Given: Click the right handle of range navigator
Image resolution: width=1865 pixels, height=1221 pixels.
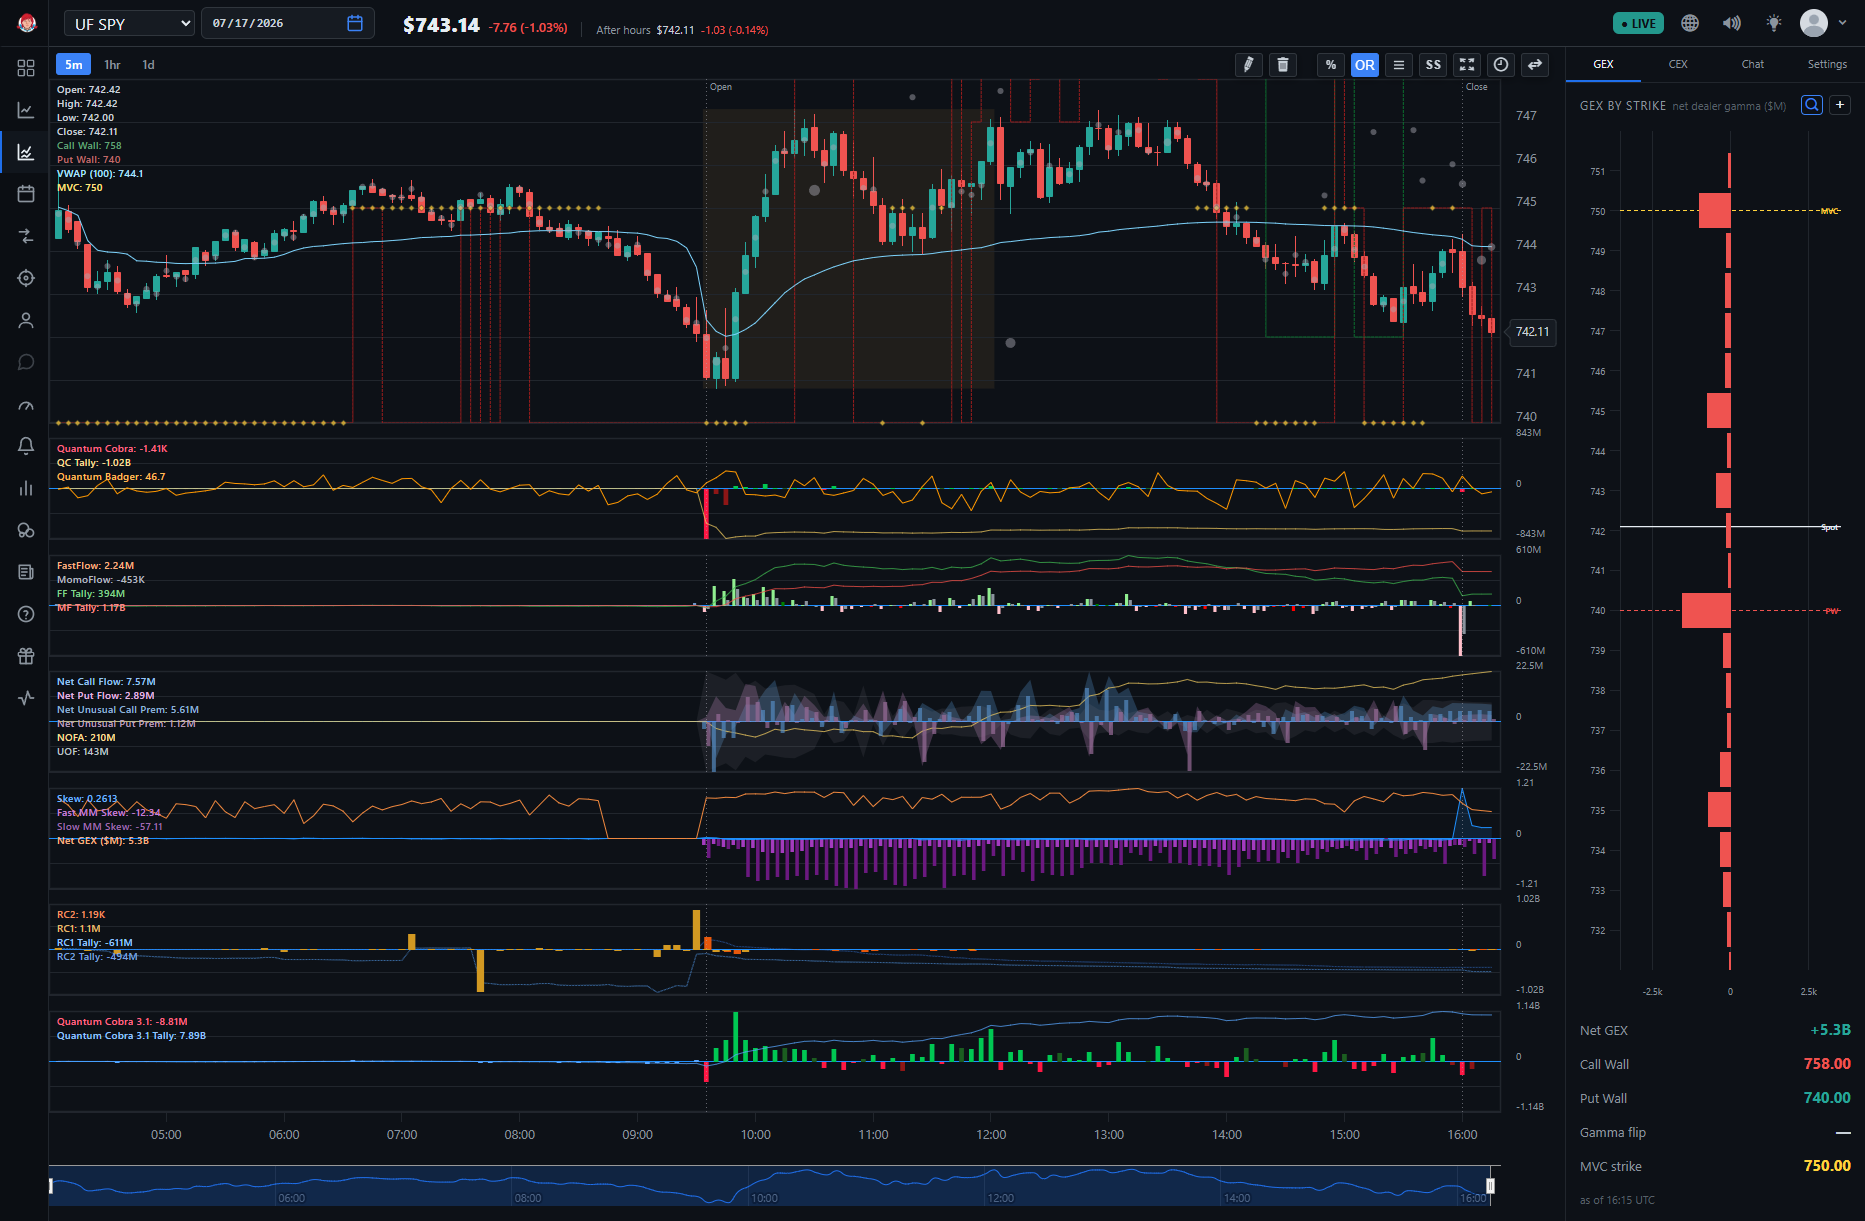Looking at the screenshot, I should pyautogui.click(x=1490, y=1186).
